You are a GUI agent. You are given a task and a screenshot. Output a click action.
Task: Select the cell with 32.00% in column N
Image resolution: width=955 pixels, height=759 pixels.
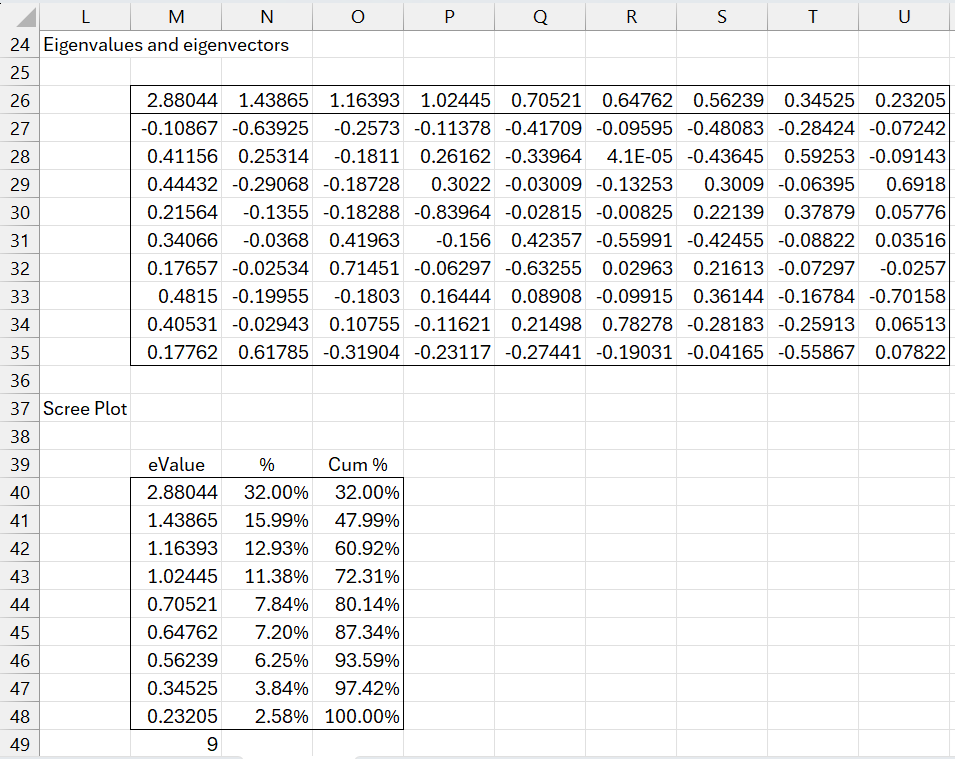coord(267,493)
